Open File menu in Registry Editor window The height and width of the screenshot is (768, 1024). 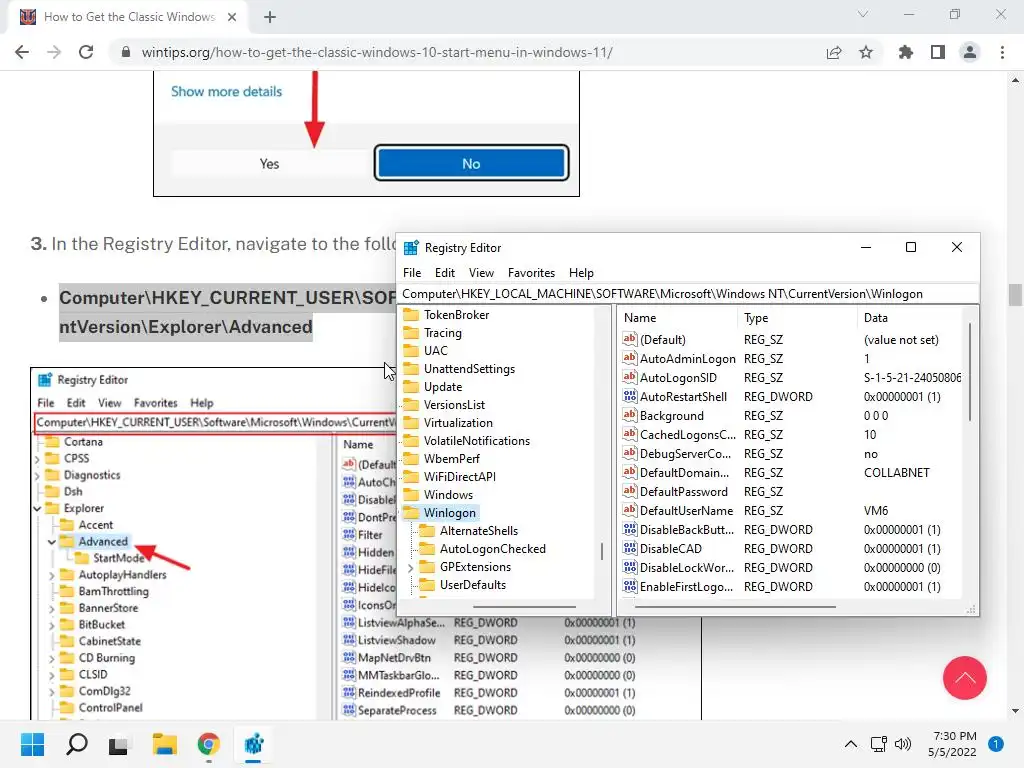(x=412, y=273)
